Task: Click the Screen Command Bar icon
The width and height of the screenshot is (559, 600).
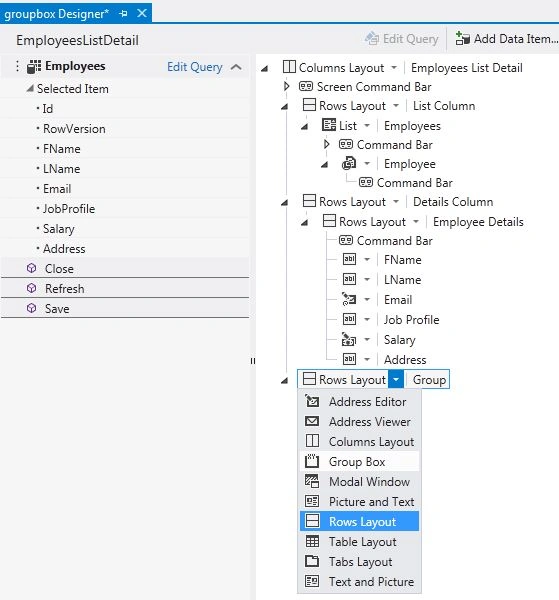Action: pyautogui.click(x=306, y=86)
